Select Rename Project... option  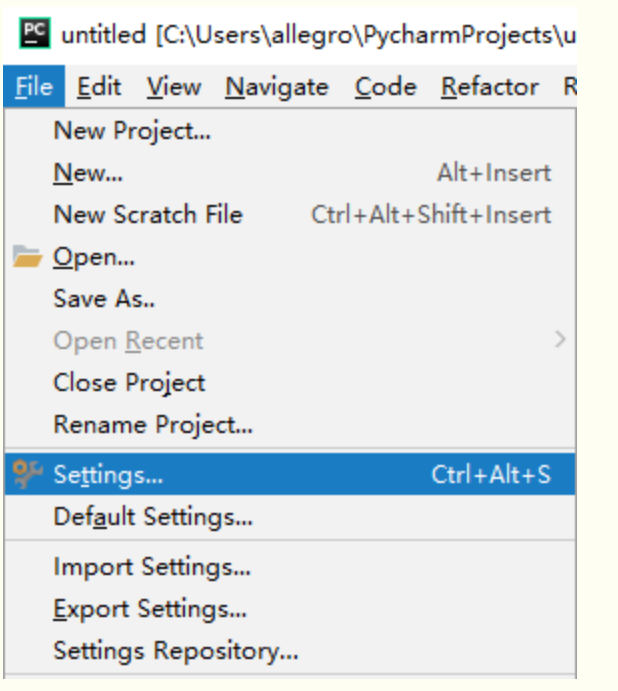click(x=152, y=425)
